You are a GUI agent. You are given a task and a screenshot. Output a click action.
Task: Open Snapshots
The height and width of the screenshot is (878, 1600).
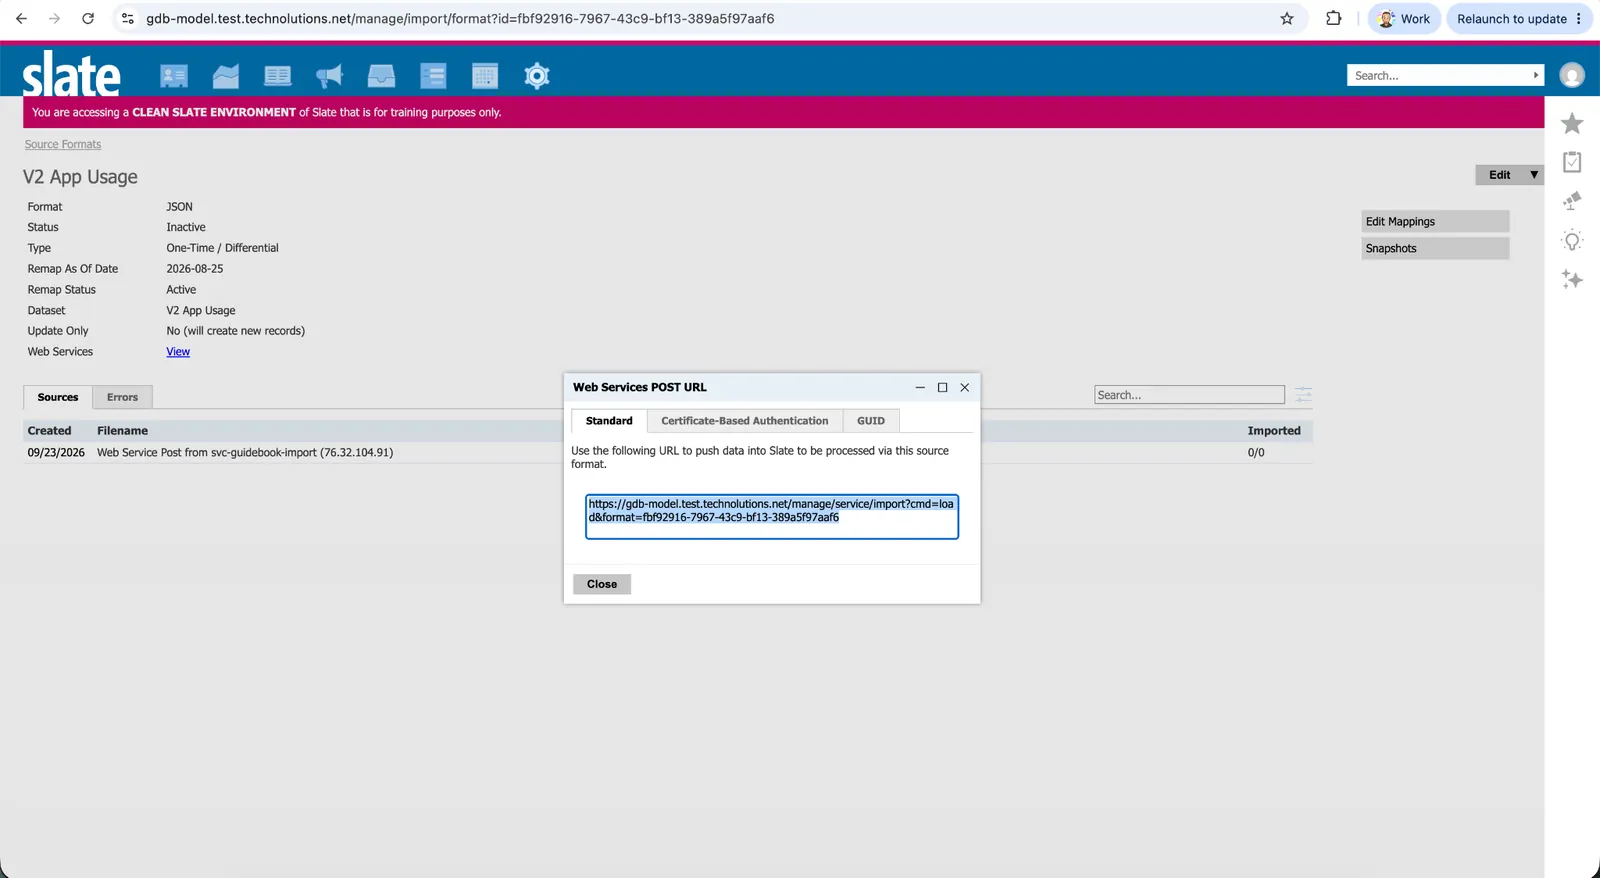(1435, 249)
